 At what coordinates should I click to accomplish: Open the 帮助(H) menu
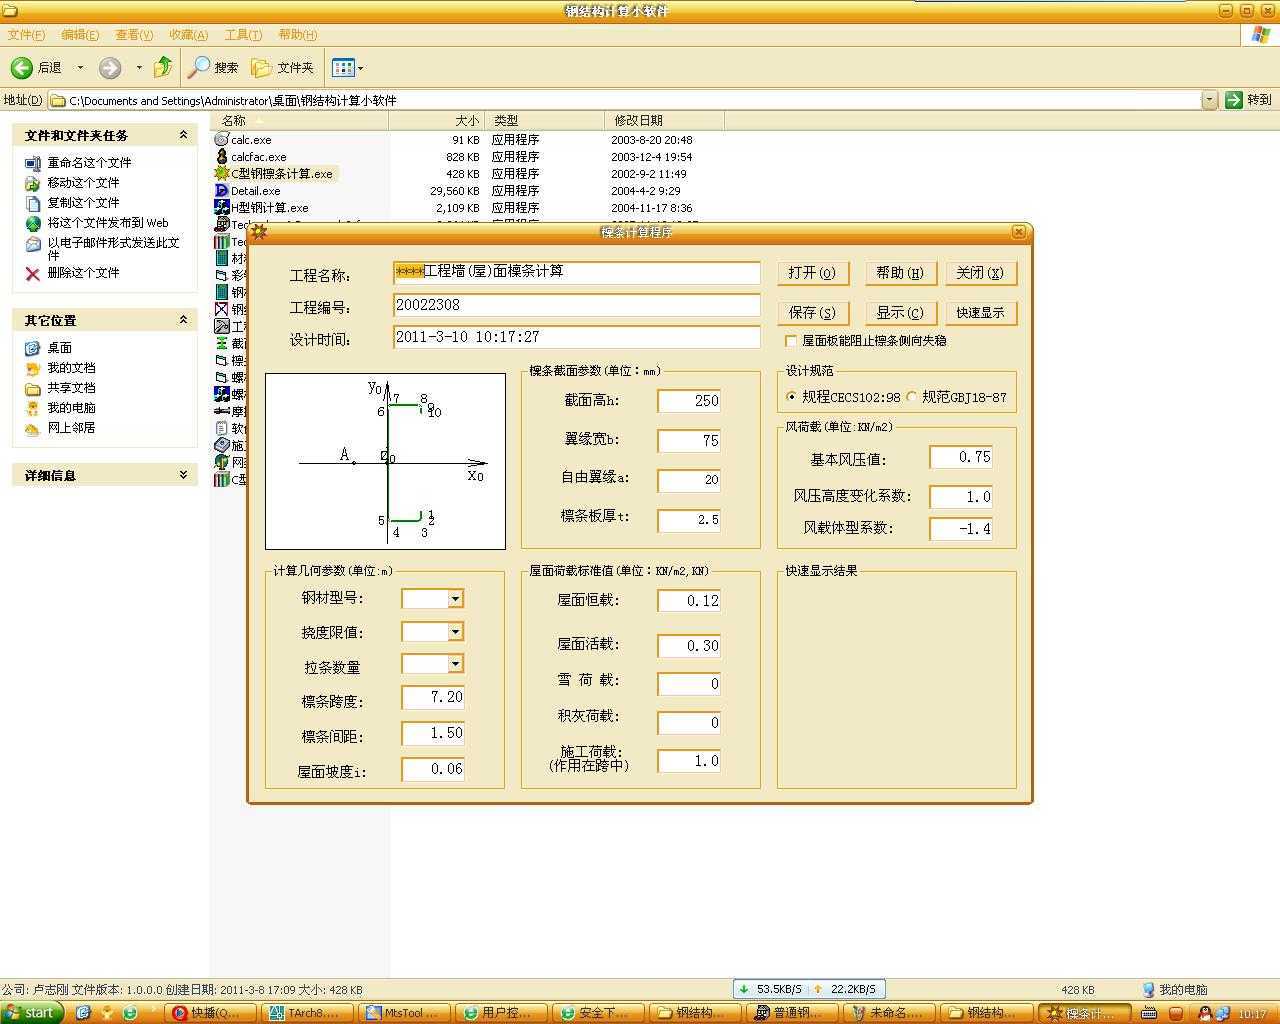[x=298, y=35]
